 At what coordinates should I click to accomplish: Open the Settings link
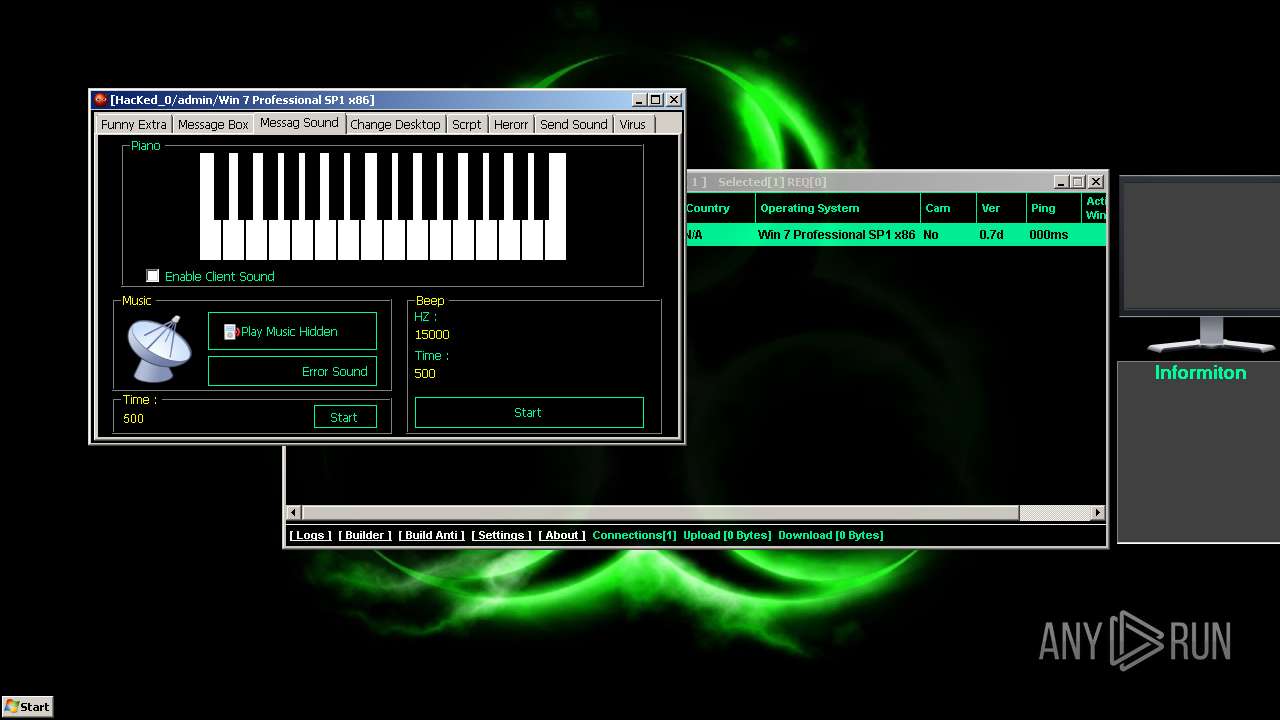pyautogui.click(x=502, y=535)
